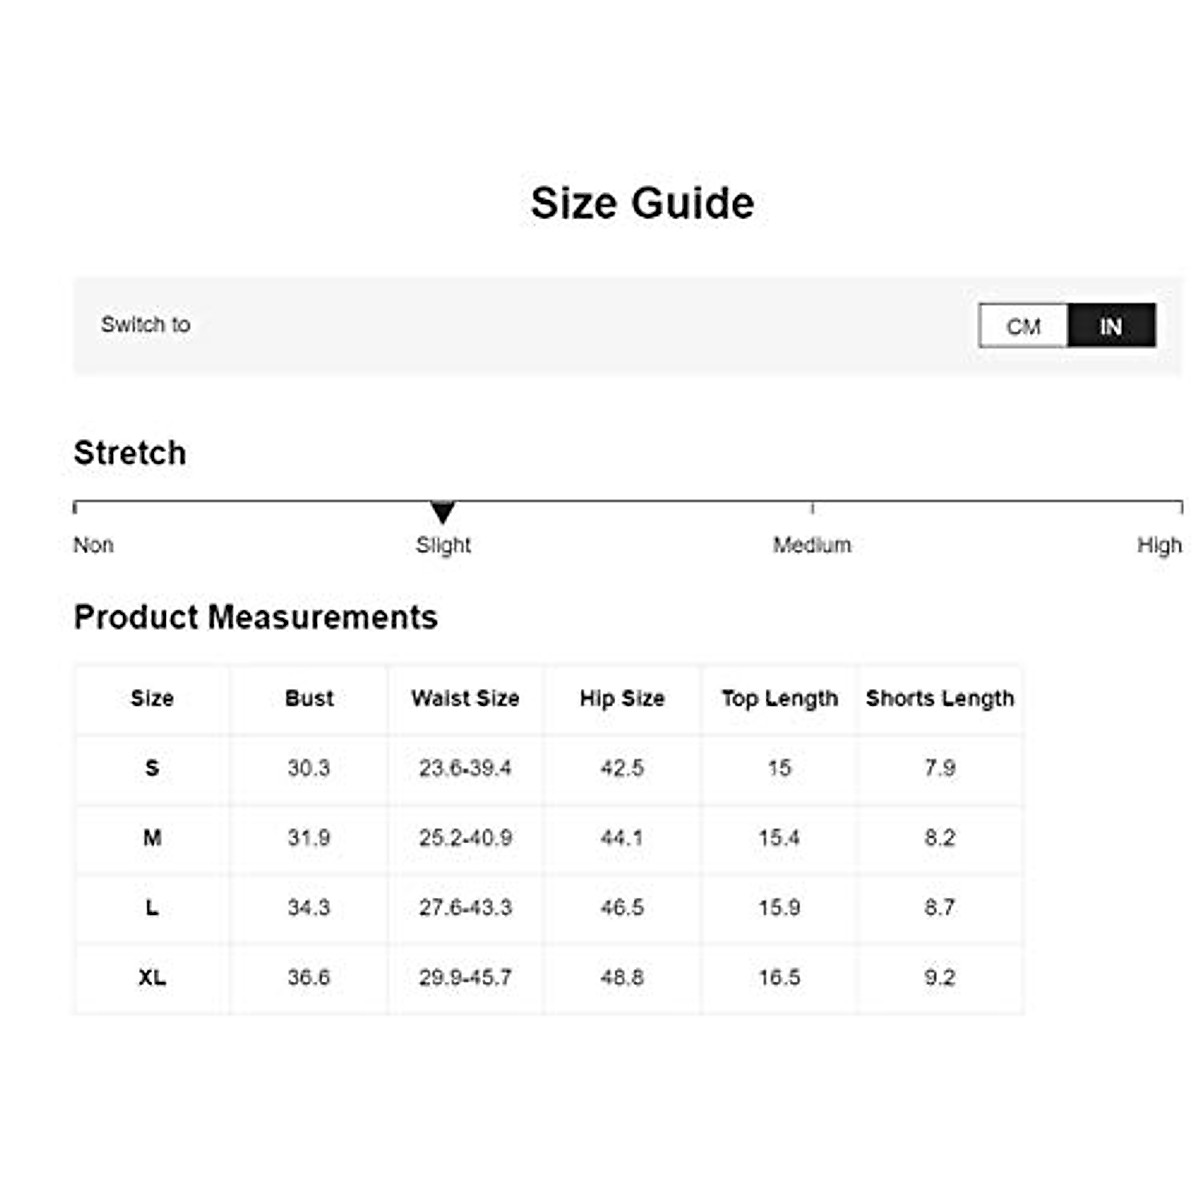The width and height of the screenshot is (1200, 1200).
Task: Click the Bust column header
Action: pos(309,698)
